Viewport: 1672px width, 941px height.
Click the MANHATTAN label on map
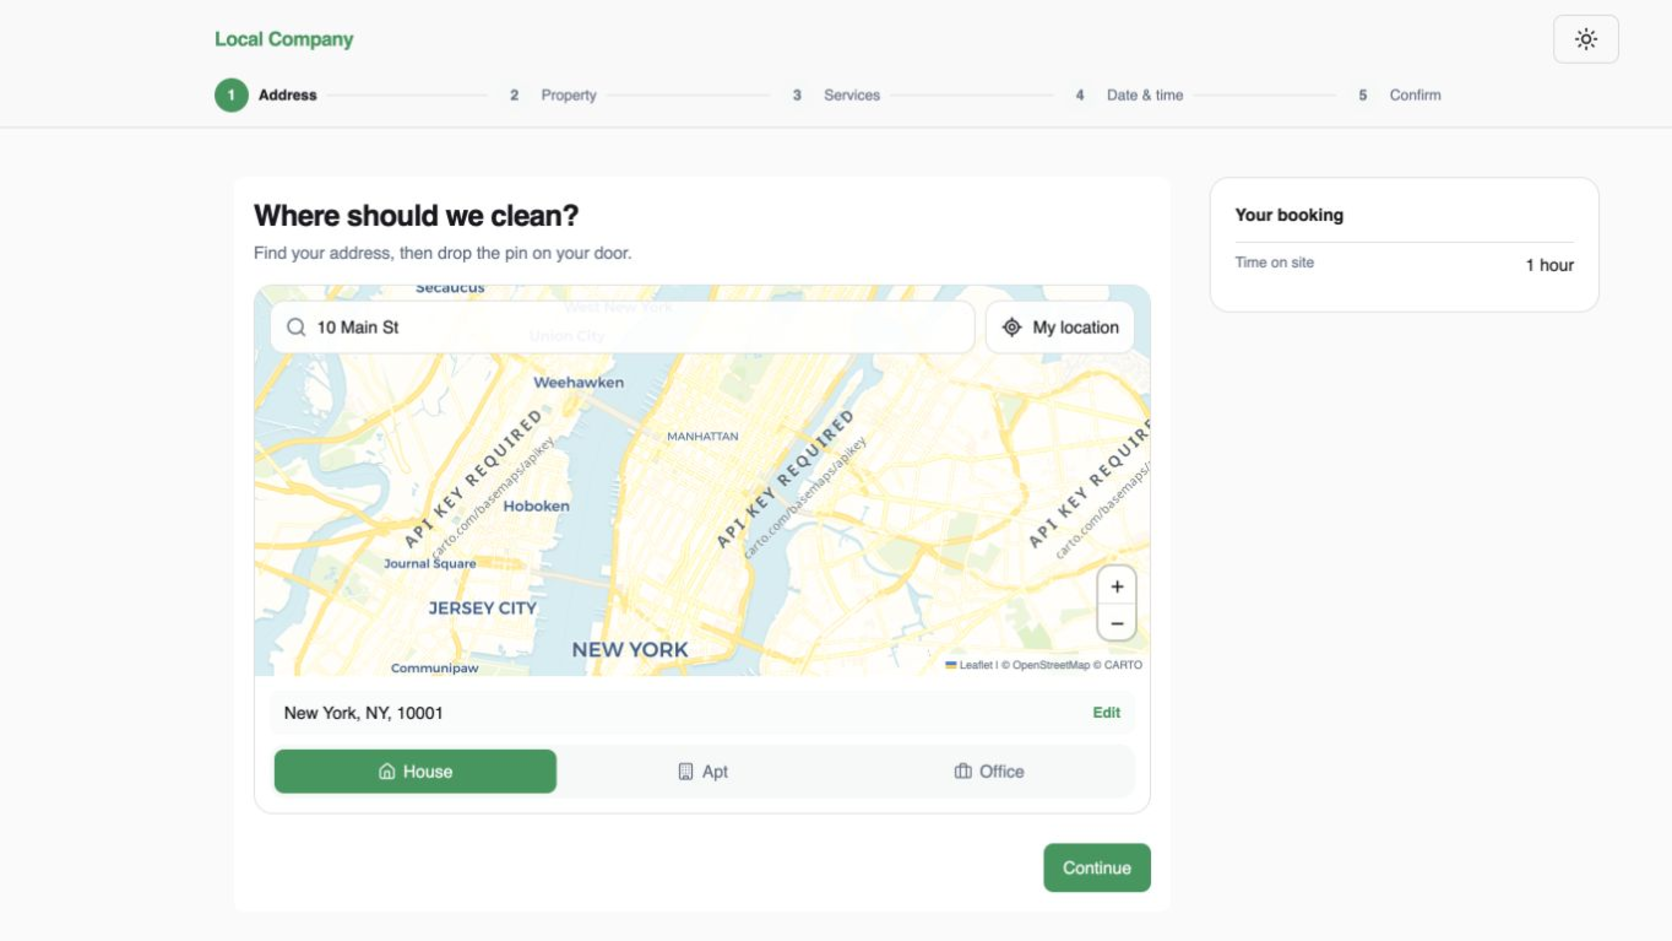point(702,436)
